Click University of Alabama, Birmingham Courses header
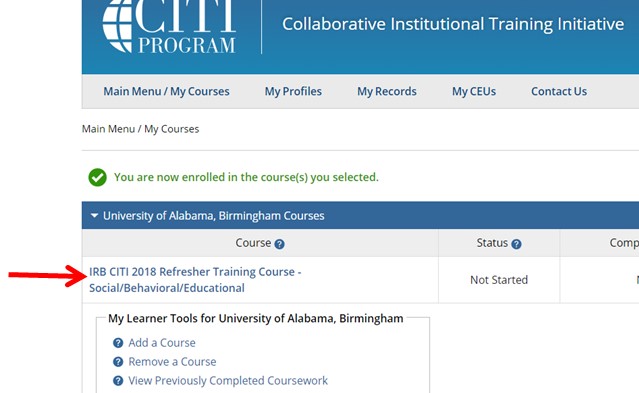639x393 pixels. click(214, 216)
